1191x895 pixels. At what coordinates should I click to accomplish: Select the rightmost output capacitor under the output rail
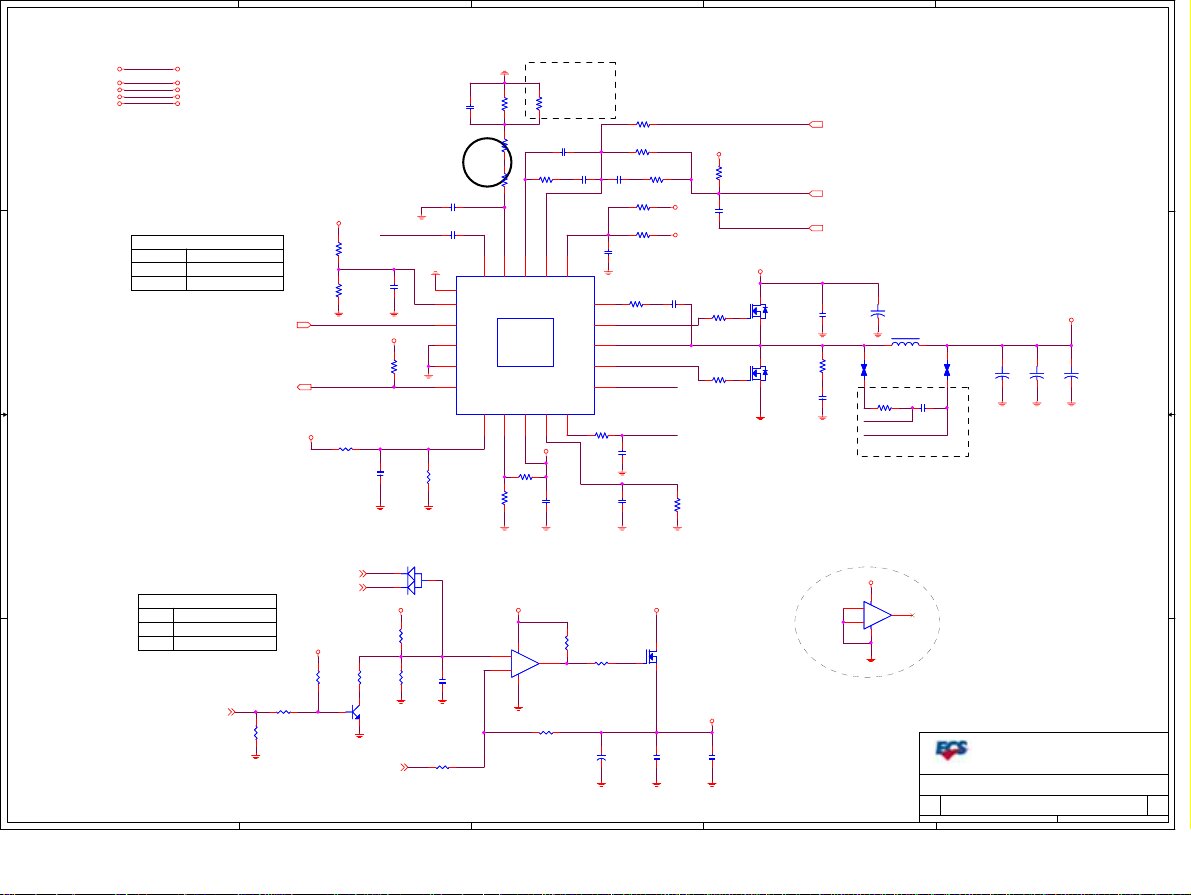pyautogui.click(x=1071, y=375)
